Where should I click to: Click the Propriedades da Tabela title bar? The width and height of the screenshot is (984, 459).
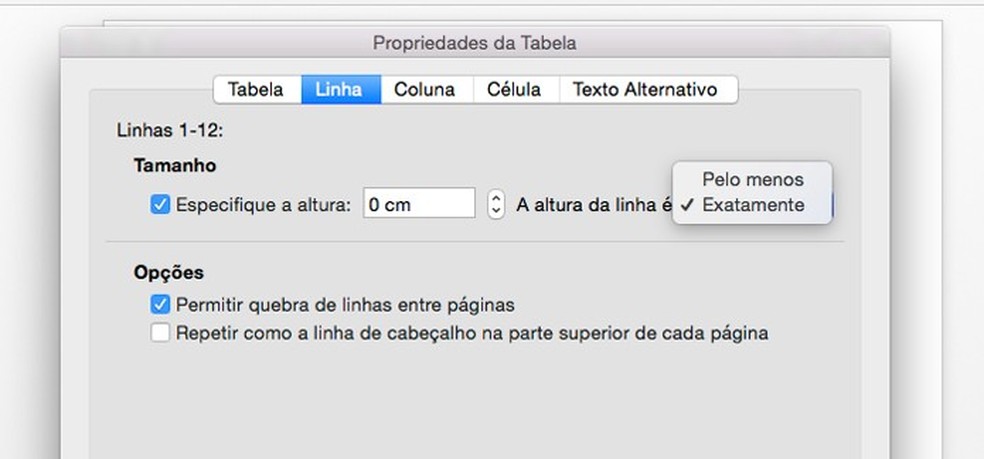(x=474, y=43)
